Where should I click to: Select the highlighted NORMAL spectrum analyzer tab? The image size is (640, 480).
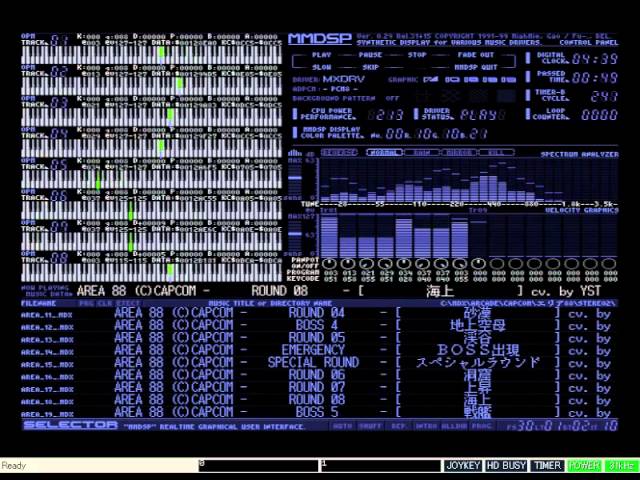(x=384, y=153)
